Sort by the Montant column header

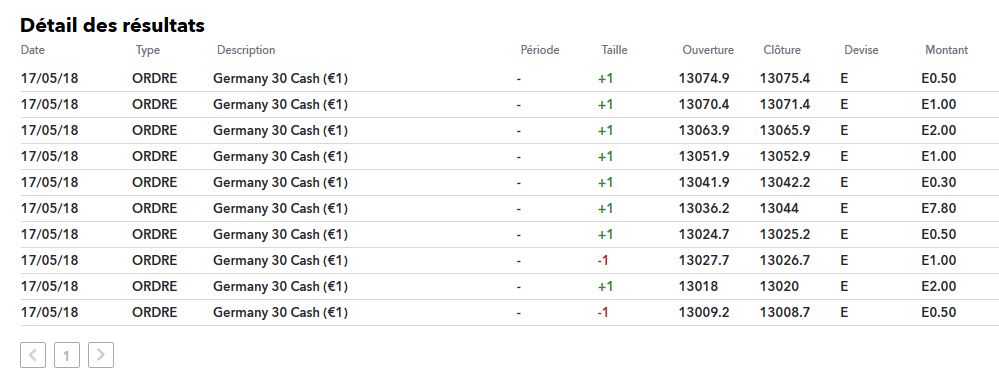pyautogui.click(x=947, y=50)
